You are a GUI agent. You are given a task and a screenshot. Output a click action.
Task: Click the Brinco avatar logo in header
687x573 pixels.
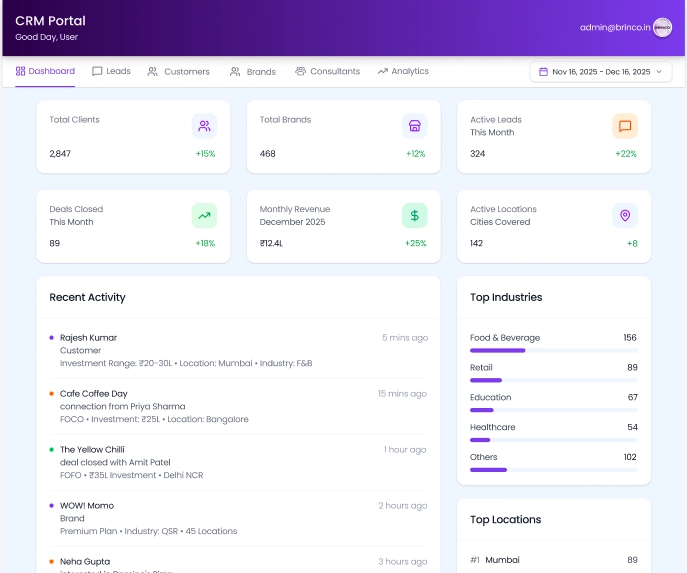(x=662, y=28)
